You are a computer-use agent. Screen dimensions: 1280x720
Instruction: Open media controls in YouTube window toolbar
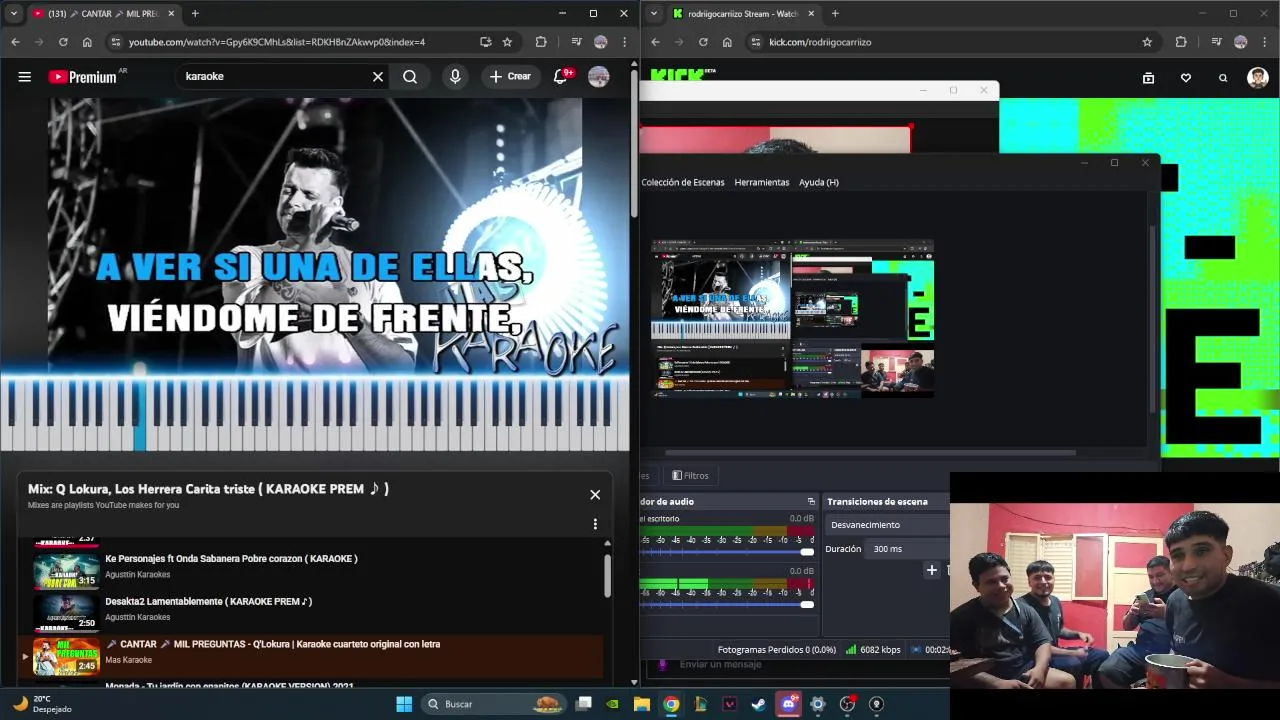pyautogui.click(x=576, y=42)
